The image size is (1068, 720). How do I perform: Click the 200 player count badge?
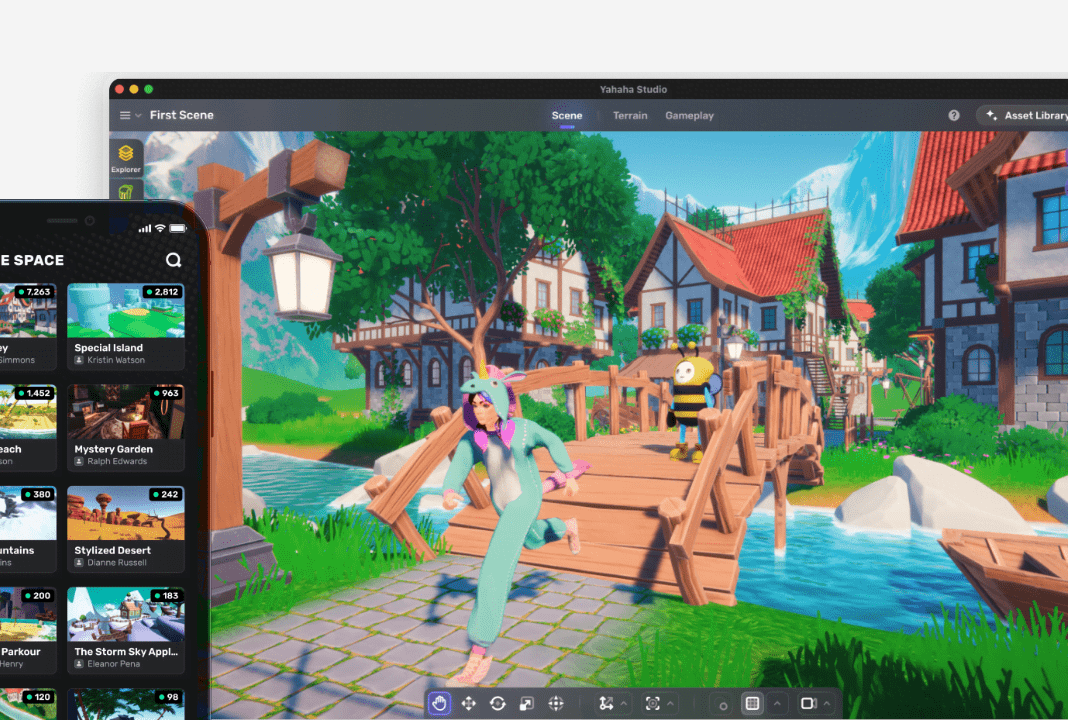[x=37, y=595]
